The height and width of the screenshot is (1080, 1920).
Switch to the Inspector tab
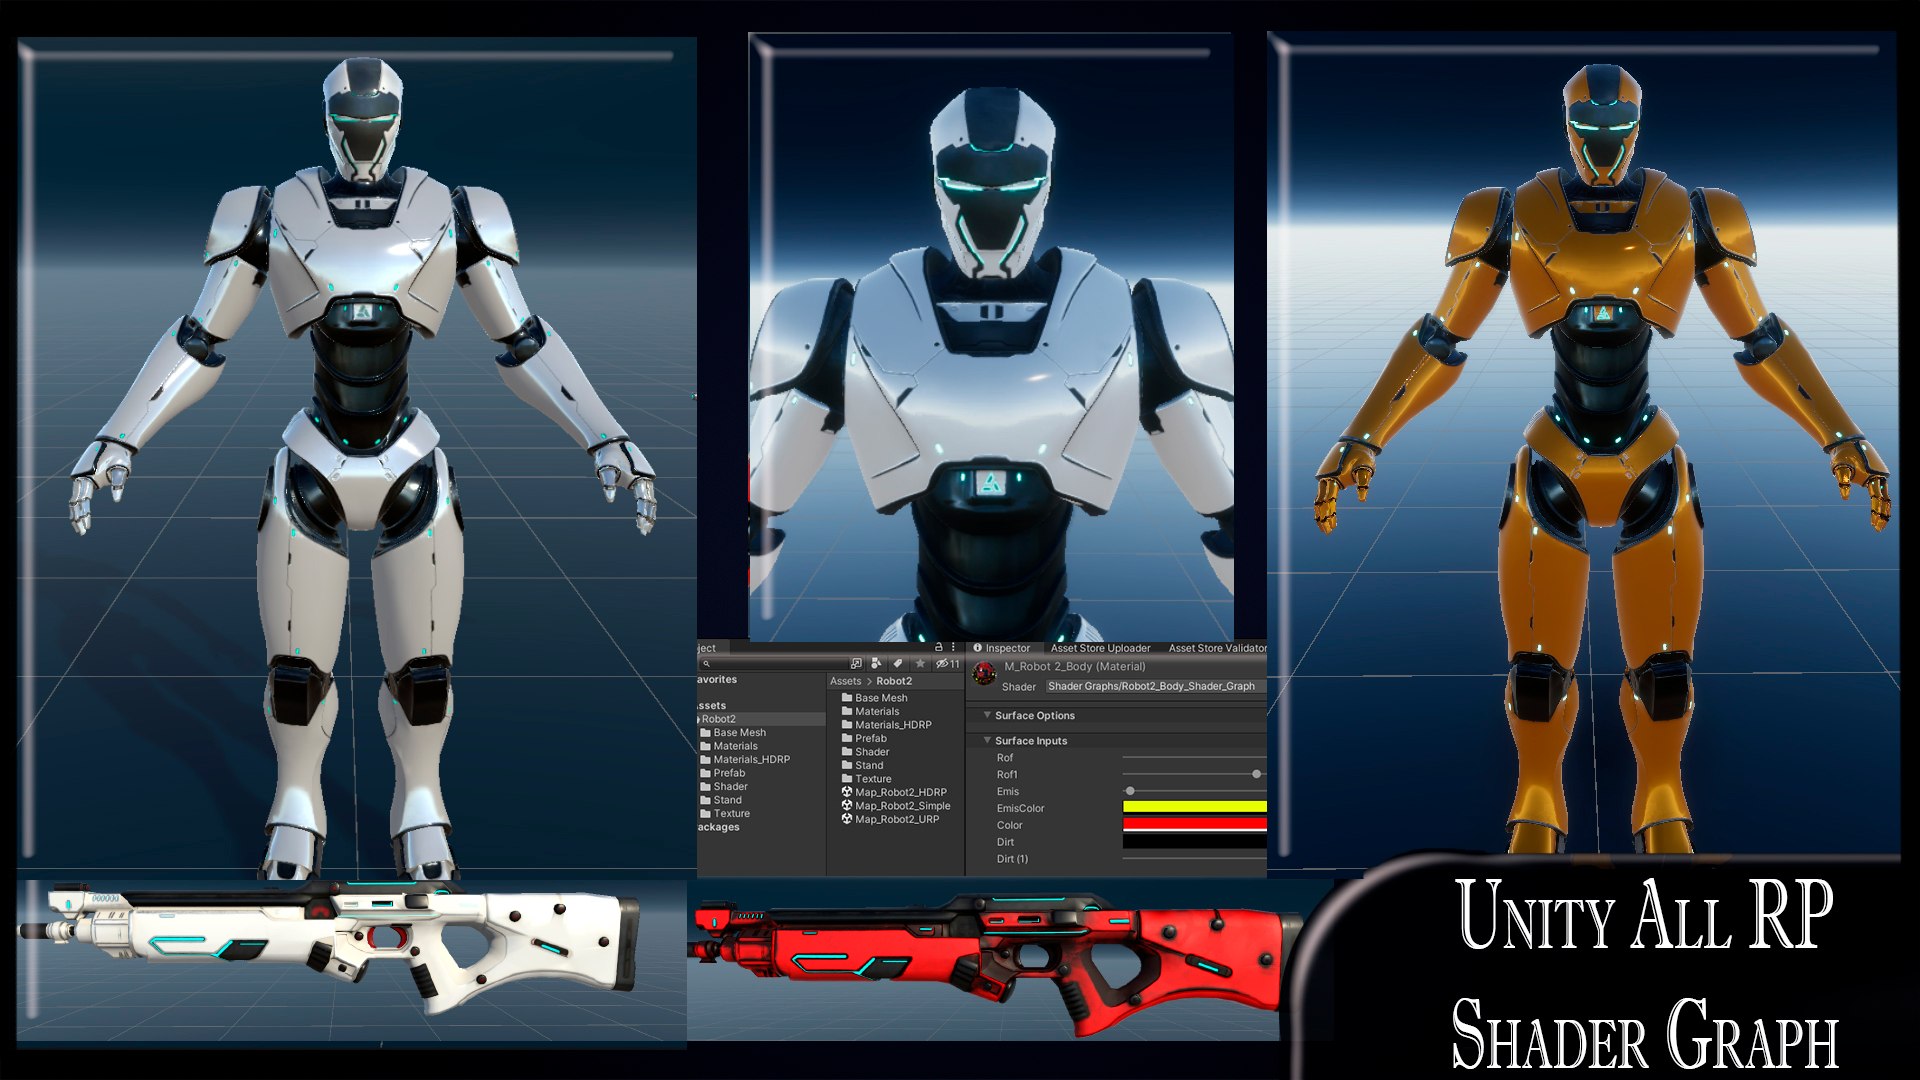[x=1002, y=648]
